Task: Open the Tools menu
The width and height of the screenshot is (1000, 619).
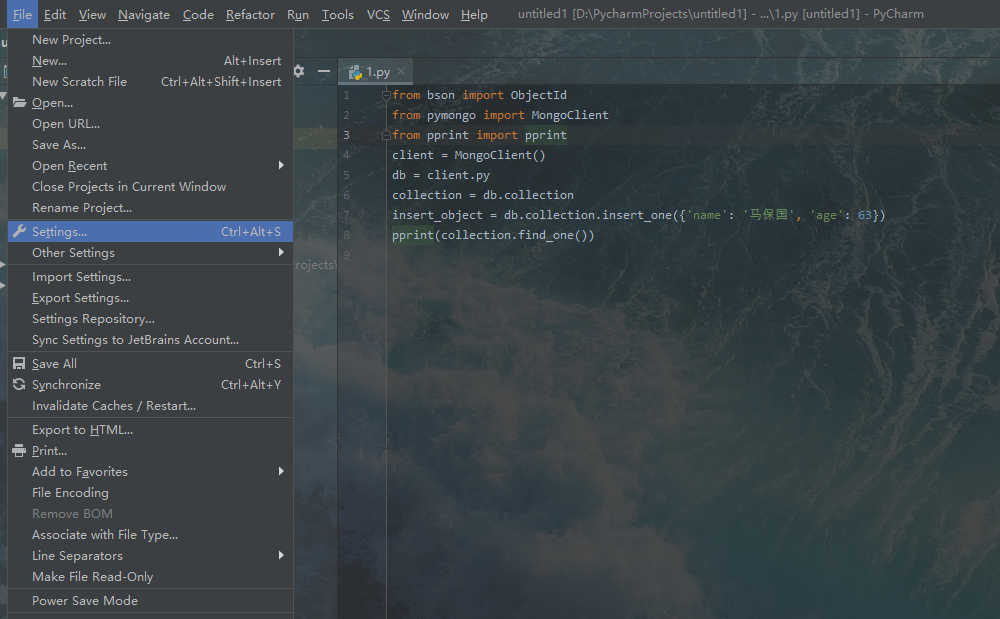Action: (337, 14)
